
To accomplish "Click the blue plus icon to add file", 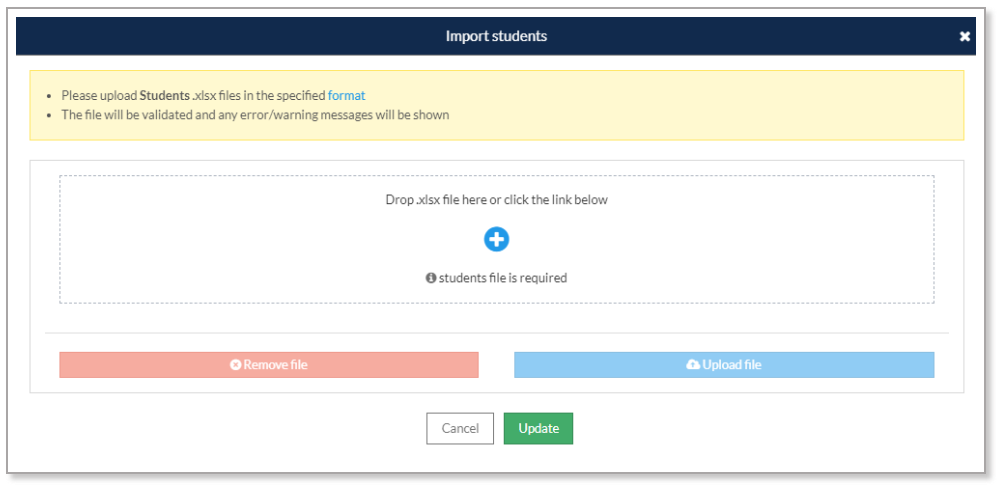I will click(496, 239).
